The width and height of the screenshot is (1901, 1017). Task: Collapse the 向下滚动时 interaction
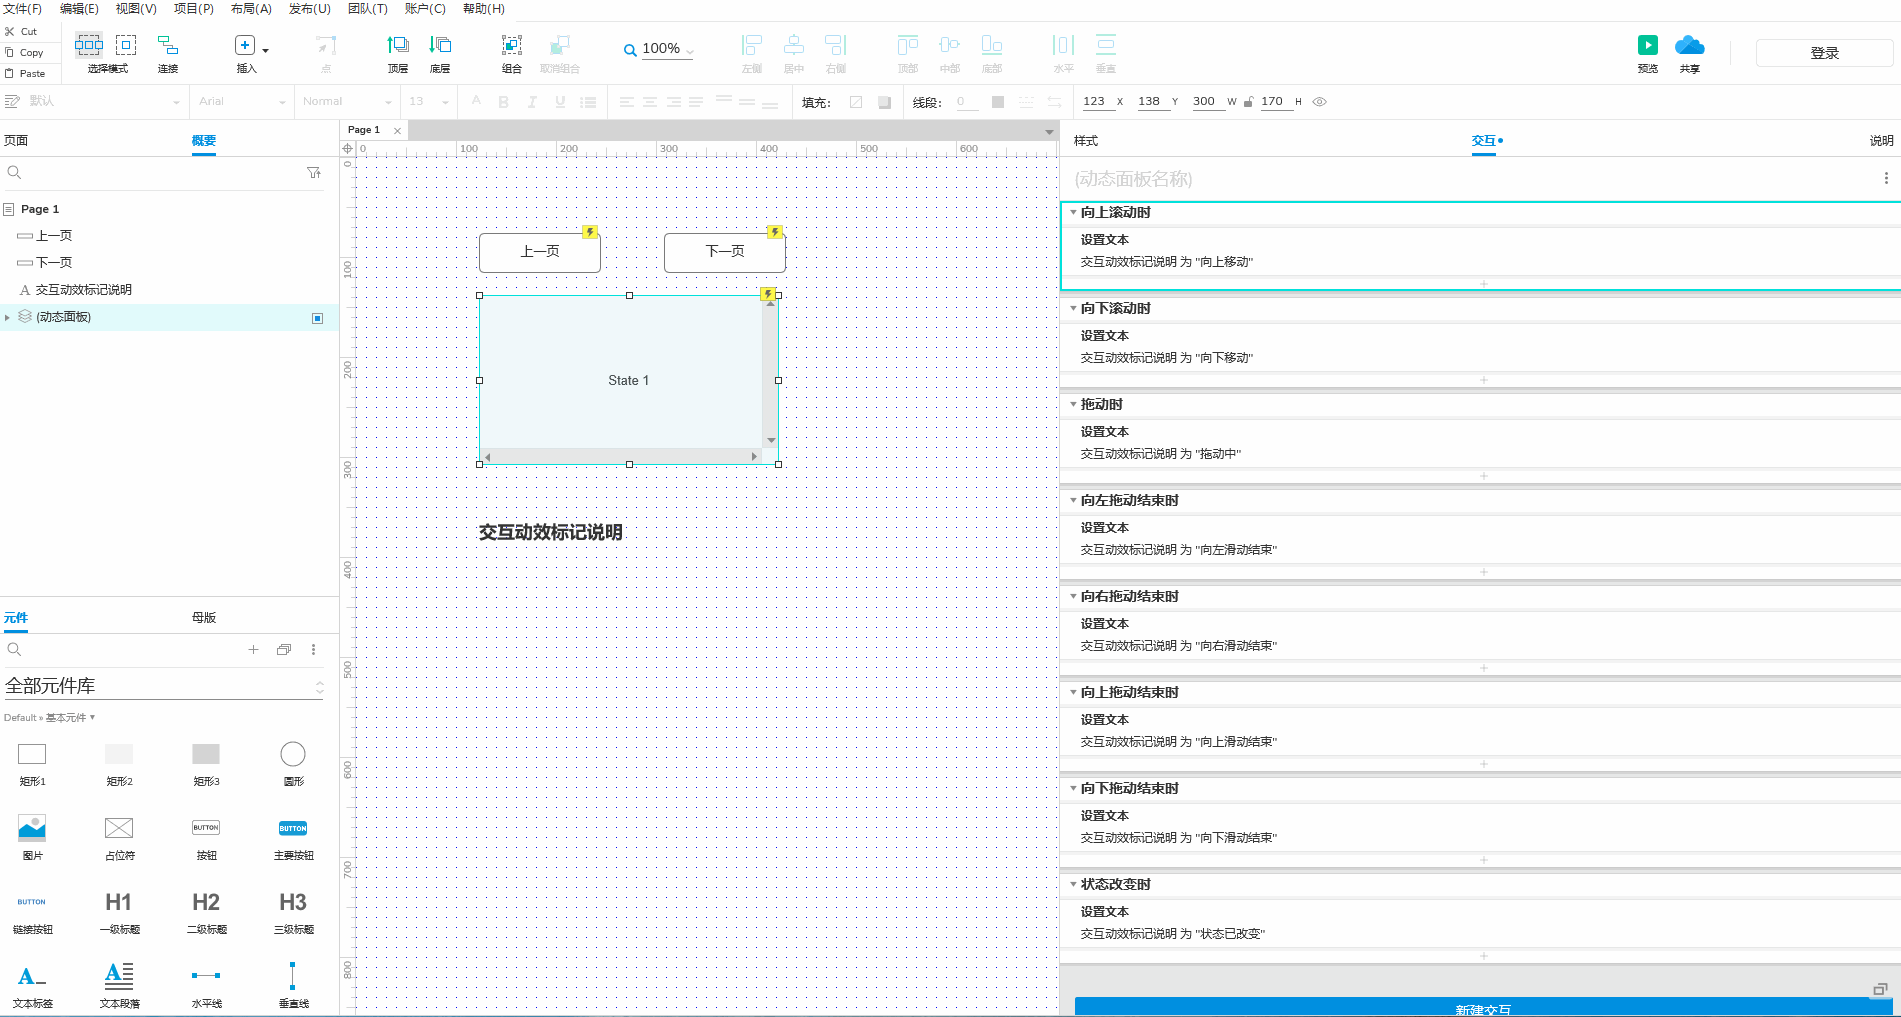[x=1073, y=308]
